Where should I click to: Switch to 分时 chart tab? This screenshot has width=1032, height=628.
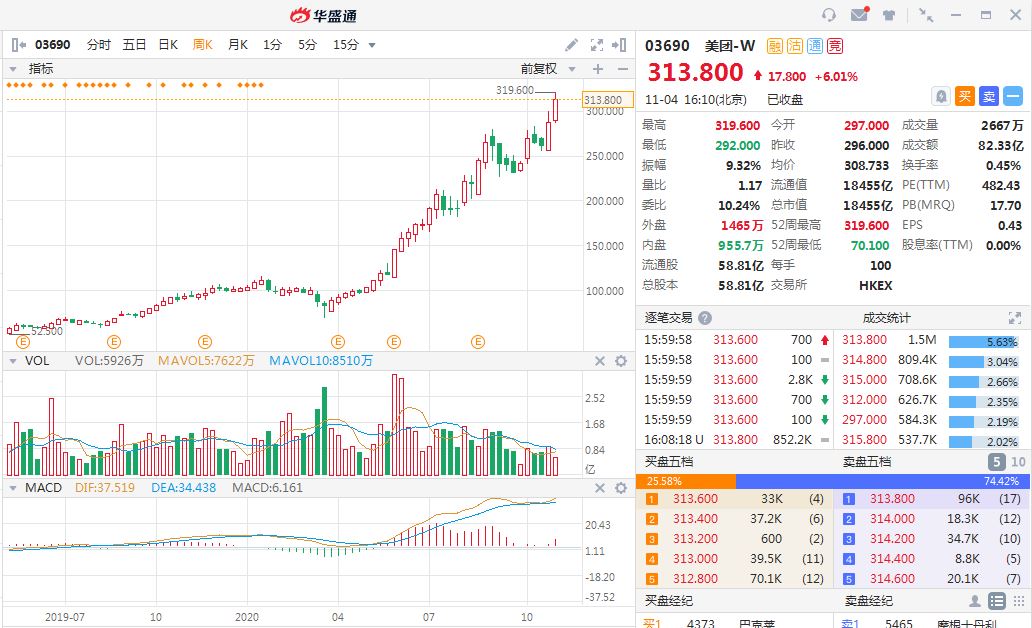coord(99,45)
